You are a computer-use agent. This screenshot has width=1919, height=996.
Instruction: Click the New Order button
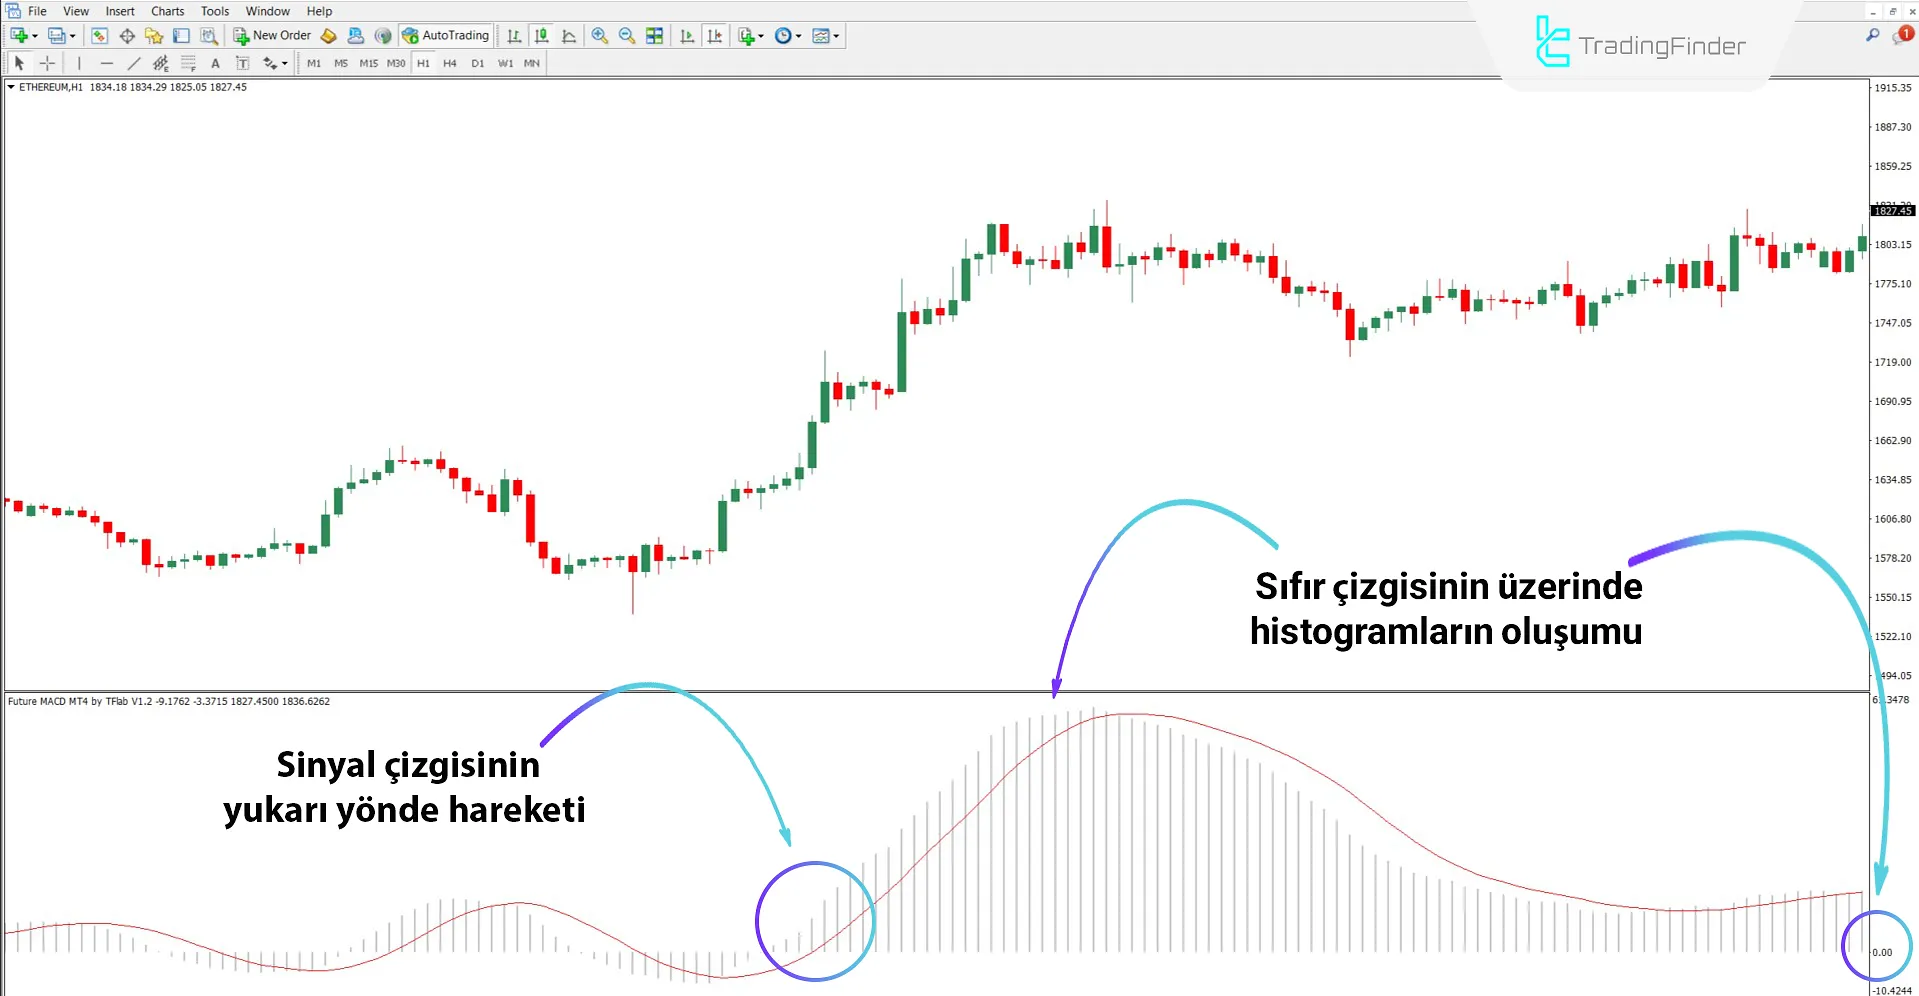tap(271, 35)
